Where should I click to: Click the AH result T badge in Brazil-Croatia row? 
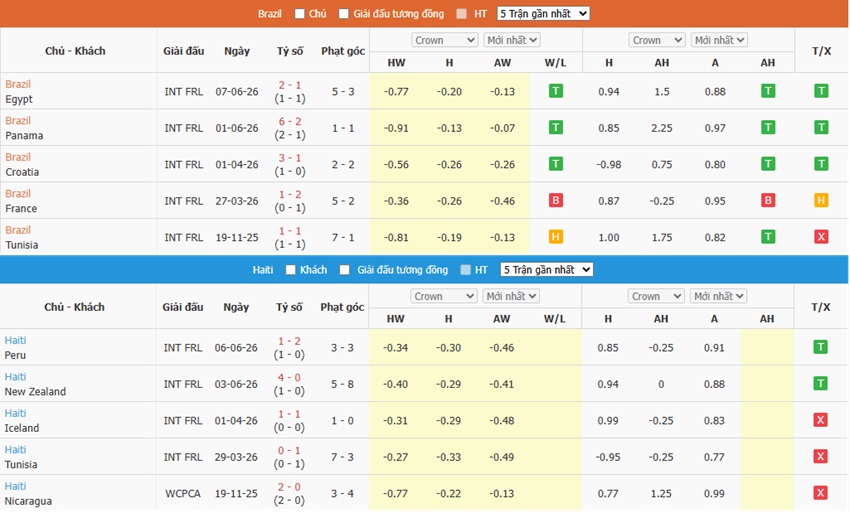tap(768, 164)
